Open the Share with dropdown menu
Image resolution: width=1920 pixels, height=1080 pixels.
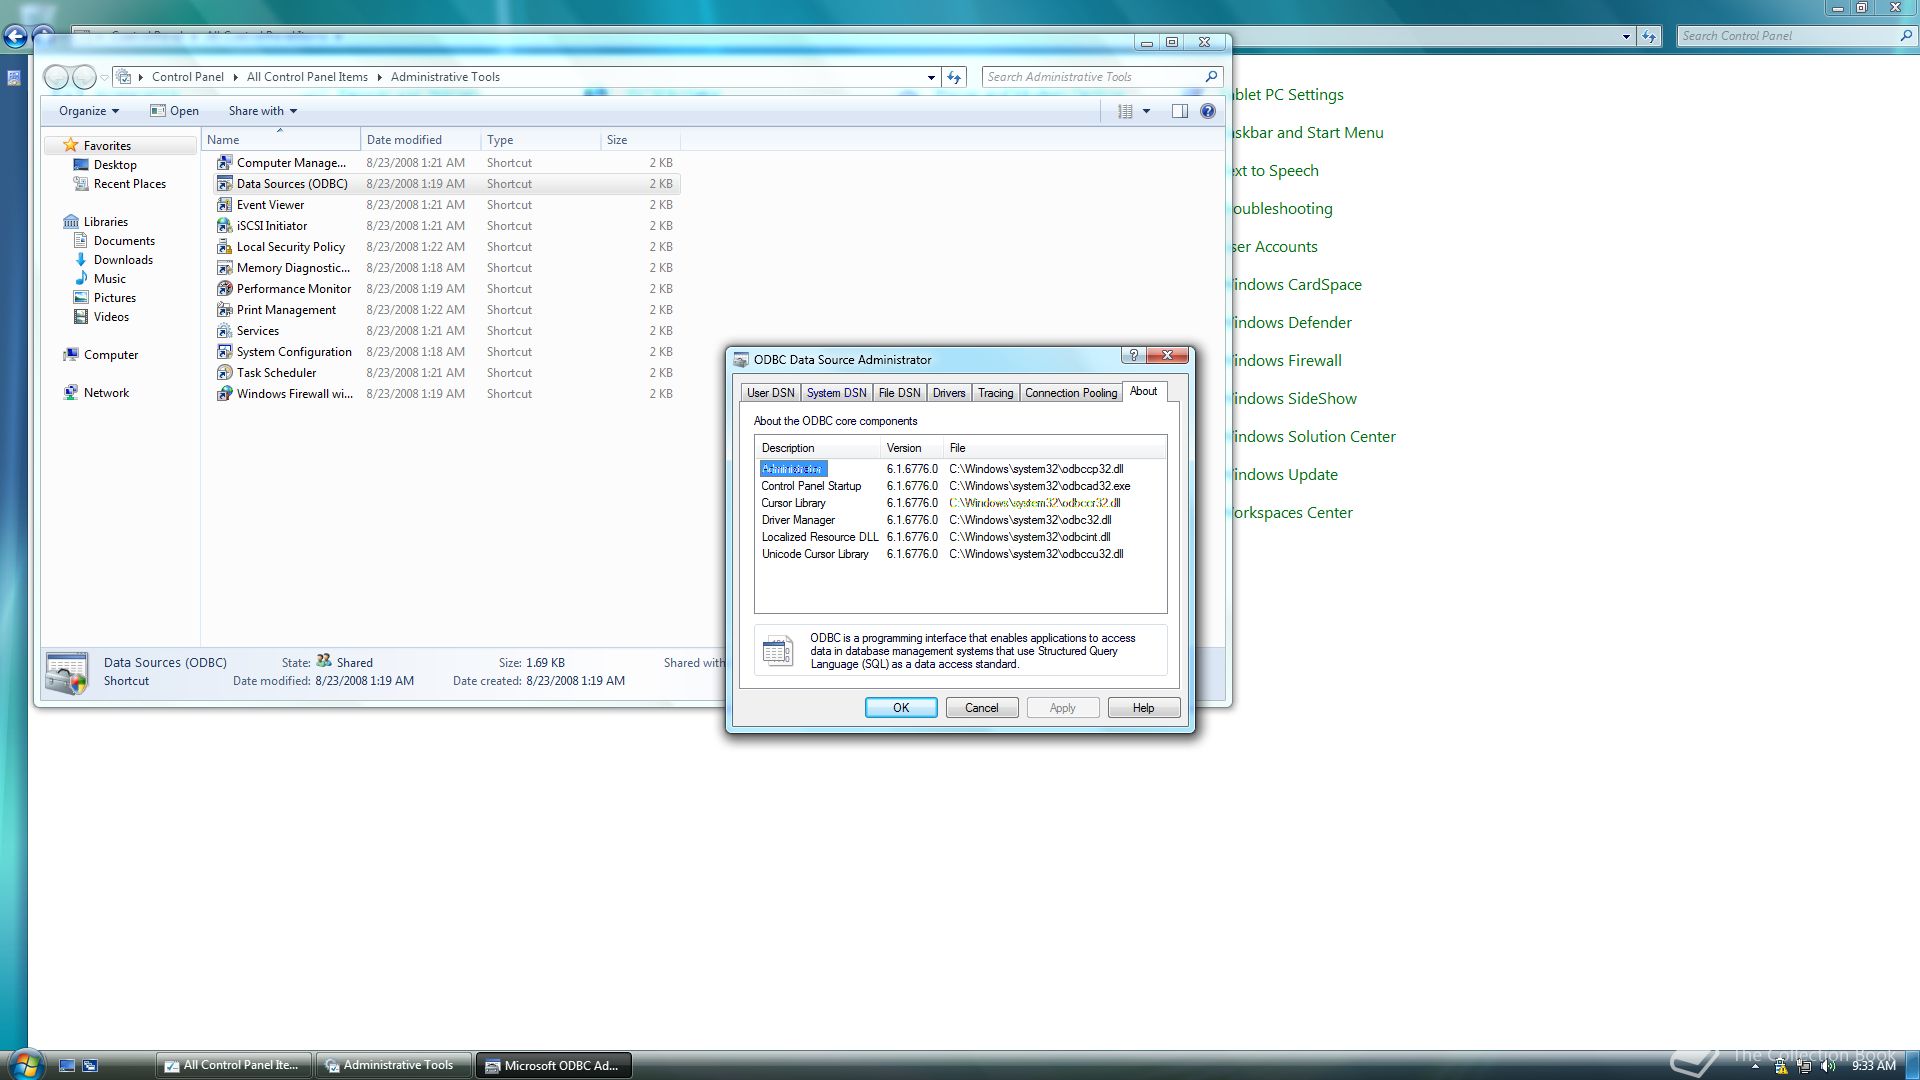[263, 111]
